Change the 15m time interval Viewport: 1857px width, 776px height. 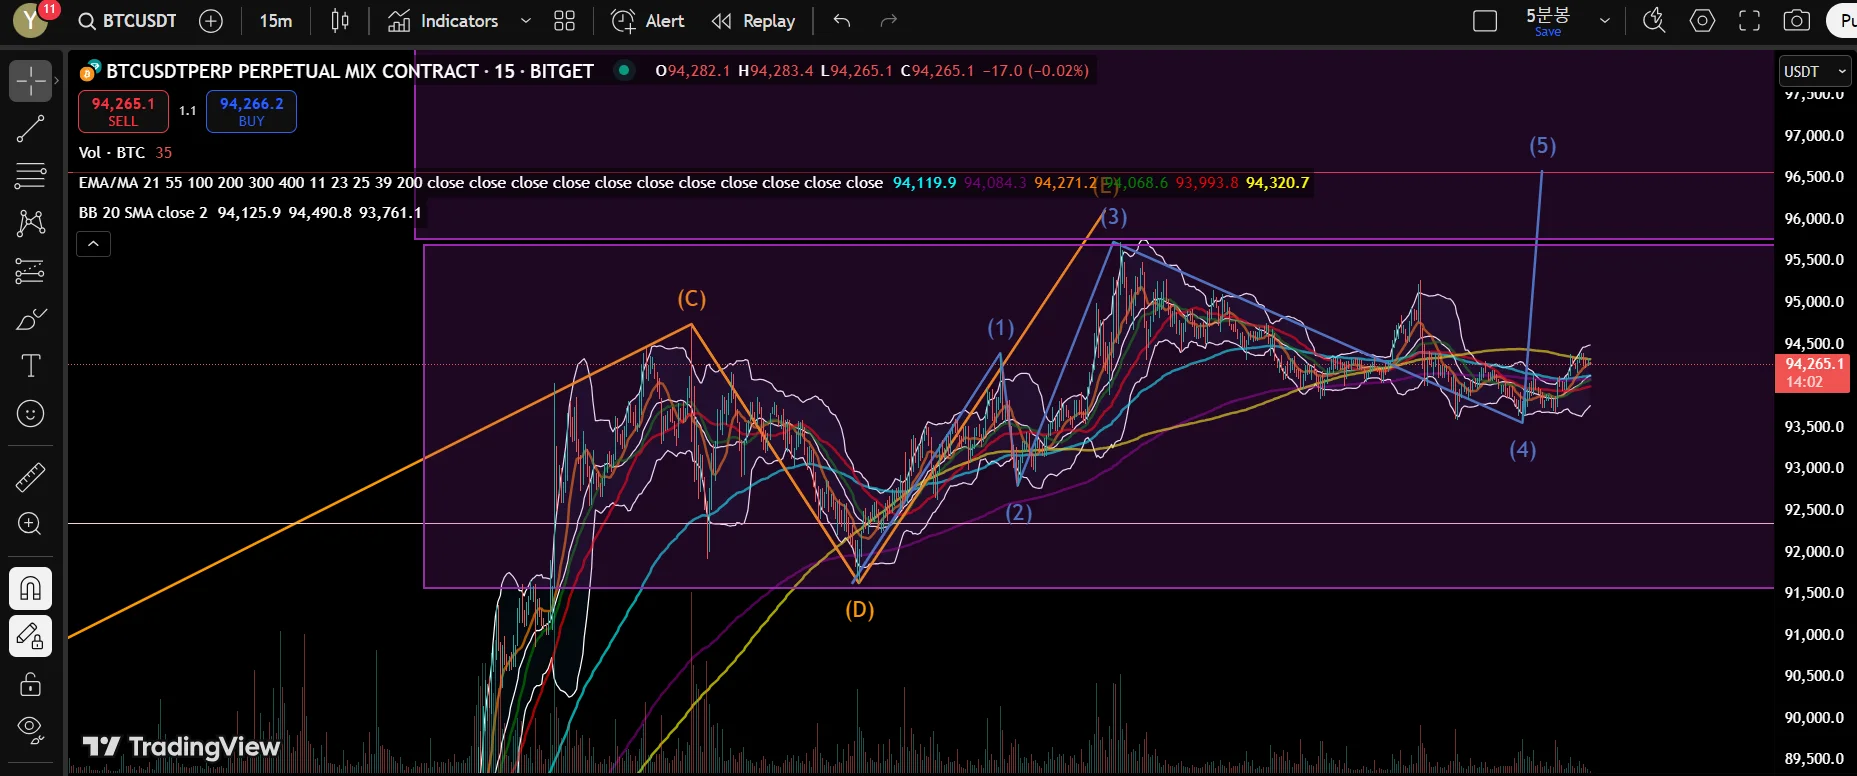(276, 21)
